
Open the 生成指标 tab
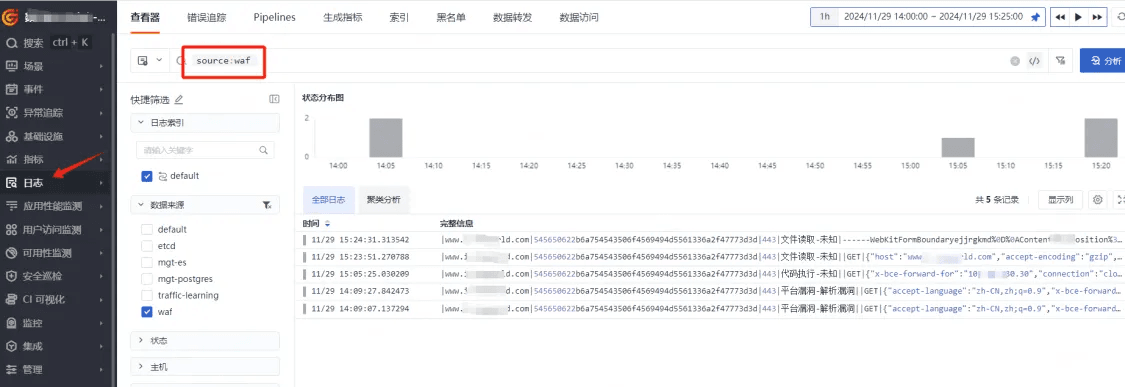342,17
